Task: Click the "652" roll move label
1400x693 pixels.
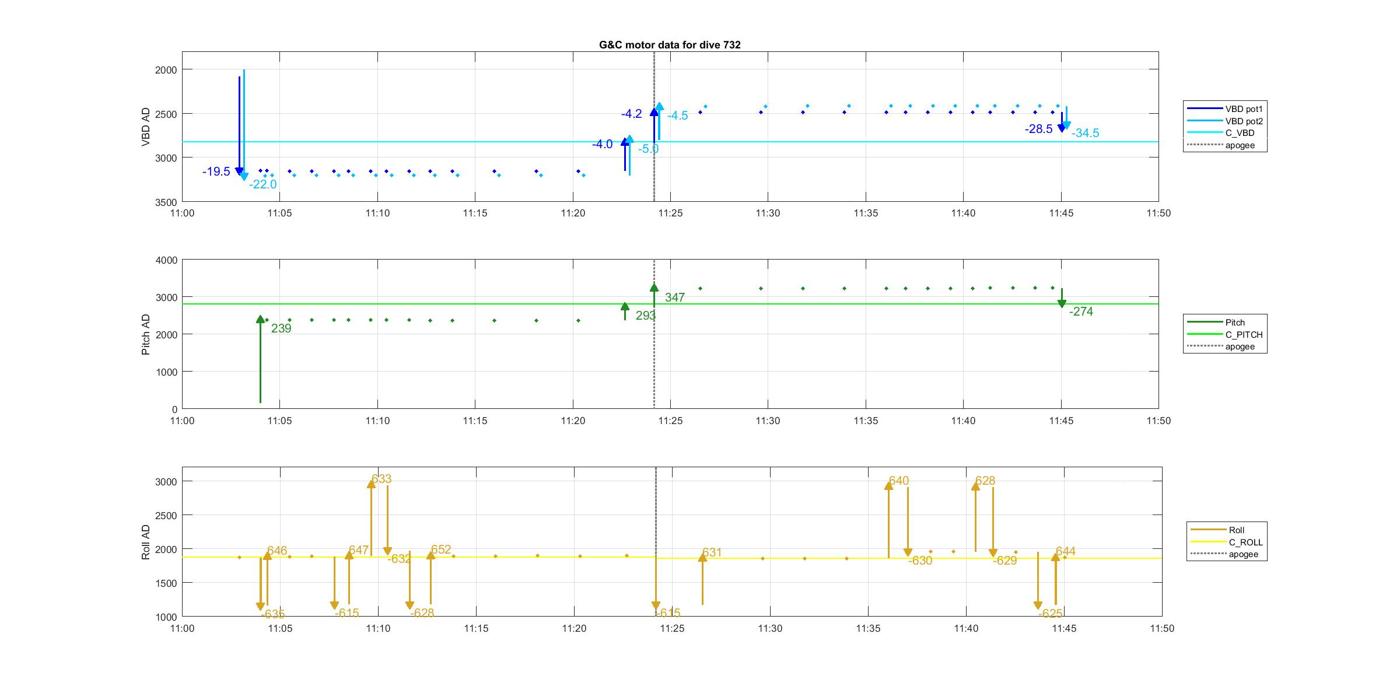Action: coord(441,550)
